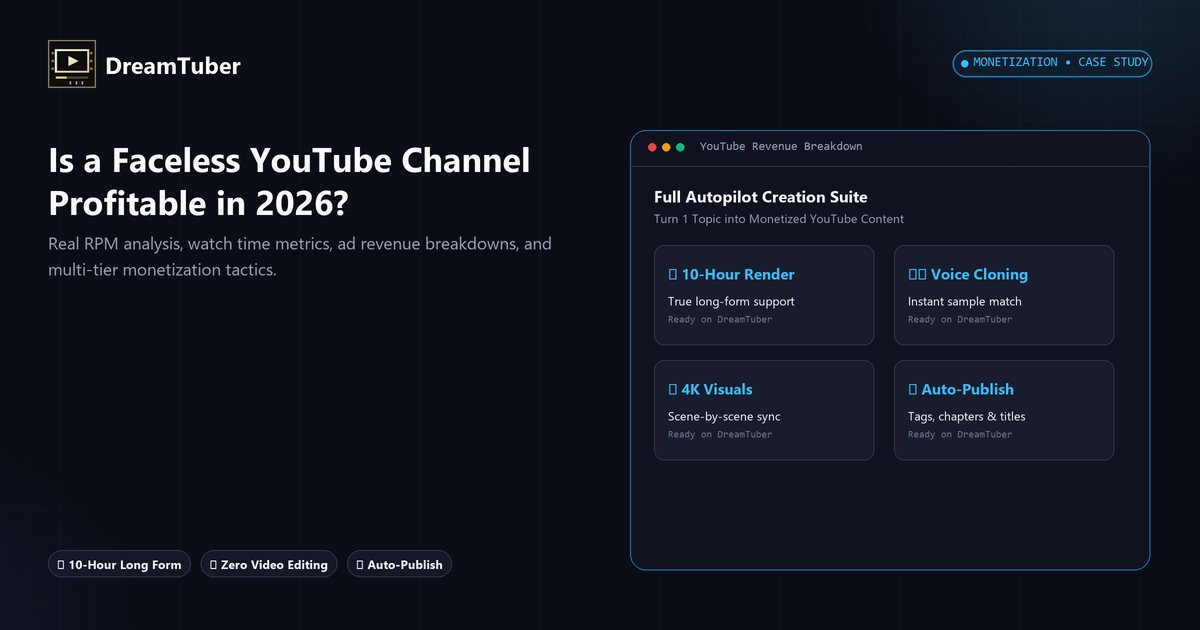Select the YouTube Revenue Breakdown title

[x=780, y=147]
